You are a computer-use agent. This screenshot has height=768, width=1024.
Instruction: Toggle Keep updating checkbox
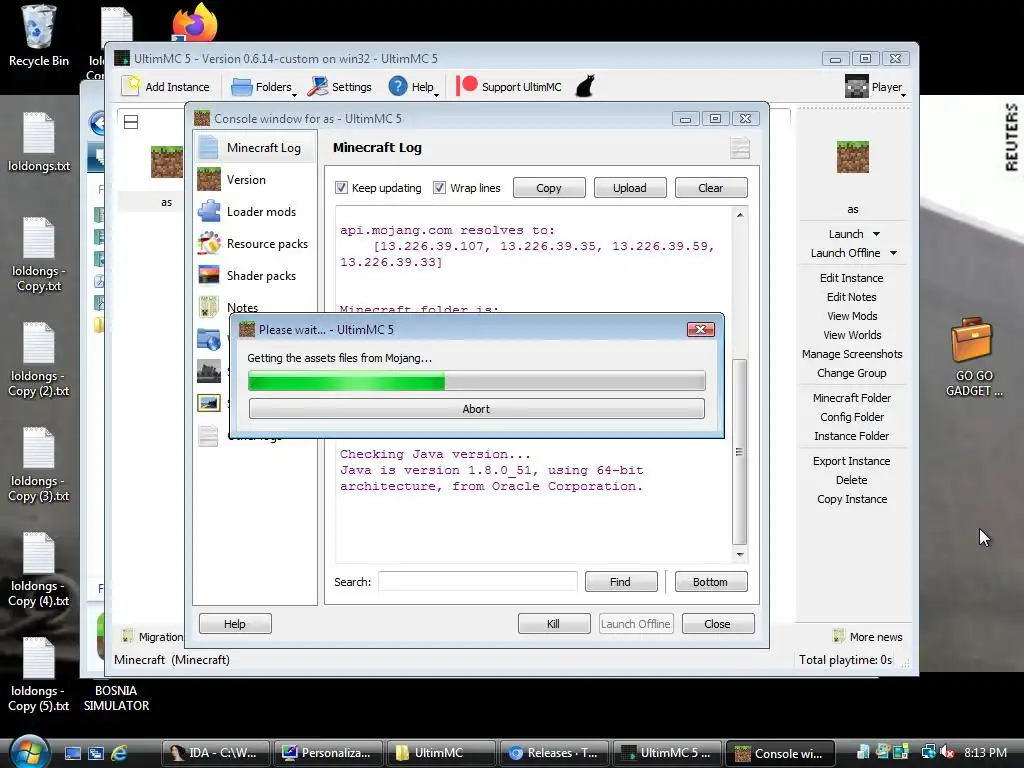tap(342, 187)
